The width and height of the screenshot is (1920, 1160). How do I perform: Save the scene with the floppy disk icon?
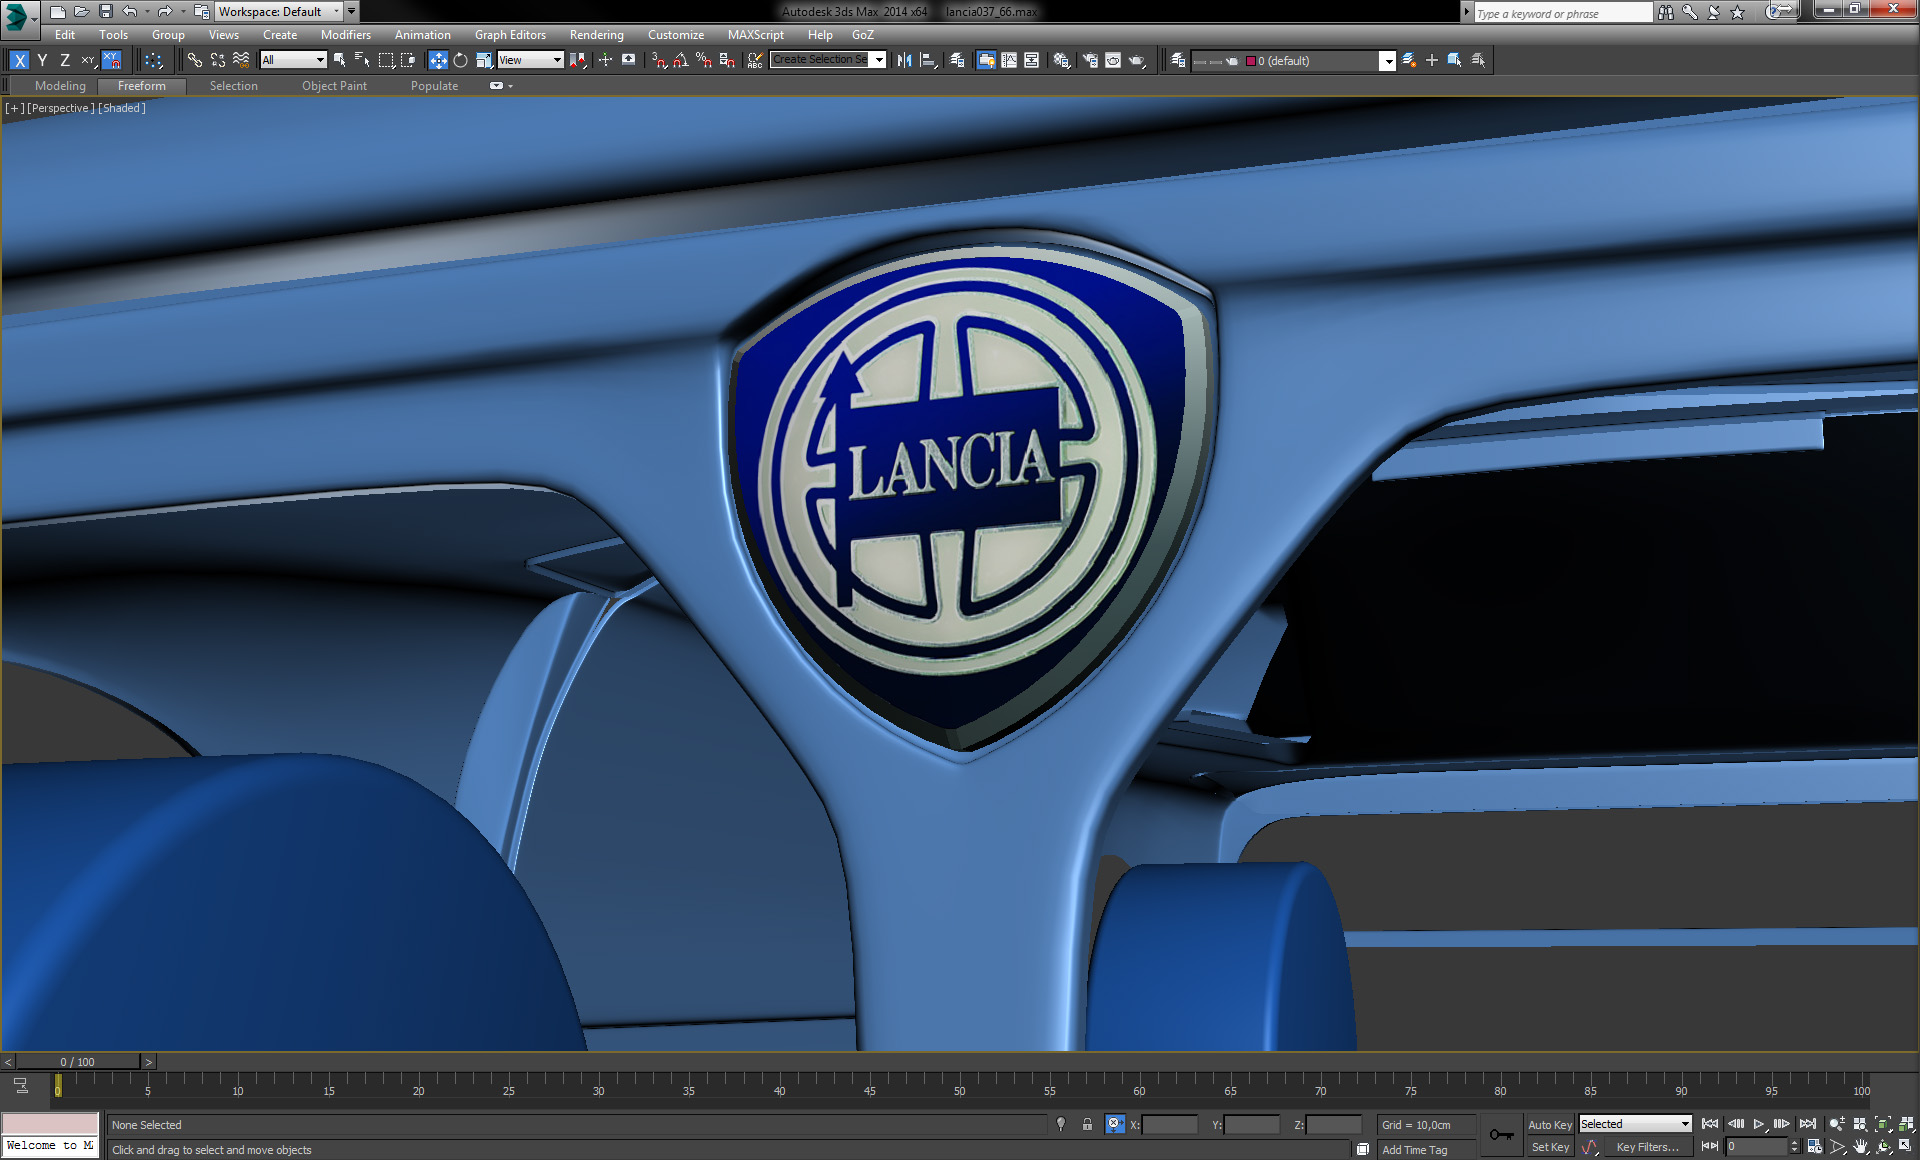[105, 12]
